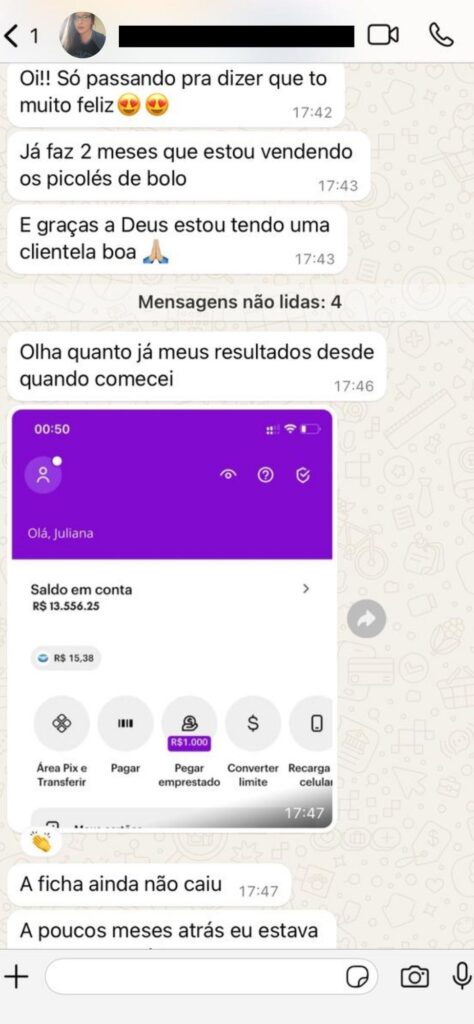Start a voice call via phone icon
Viewport: 474px width, 1024px height.
tap(441, 35)
